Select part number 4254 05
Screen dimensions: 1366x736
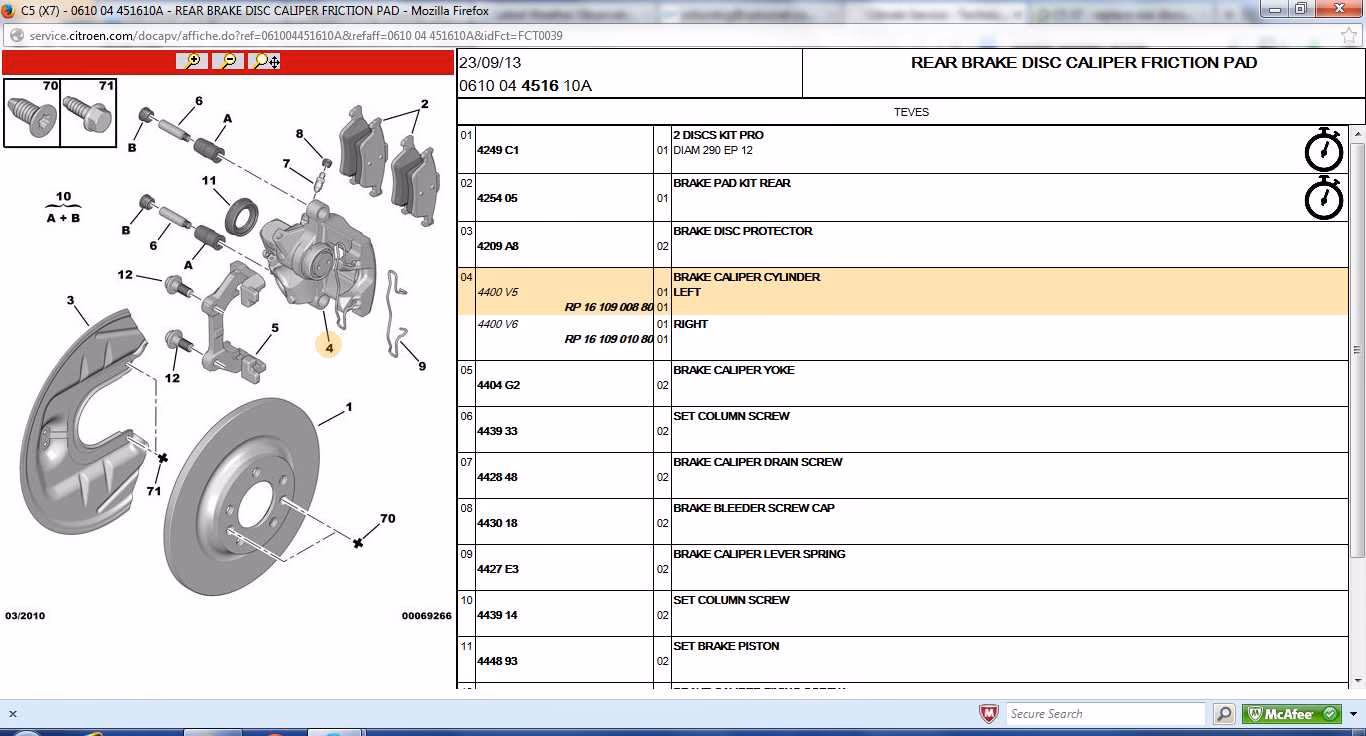tap(497, 198)
